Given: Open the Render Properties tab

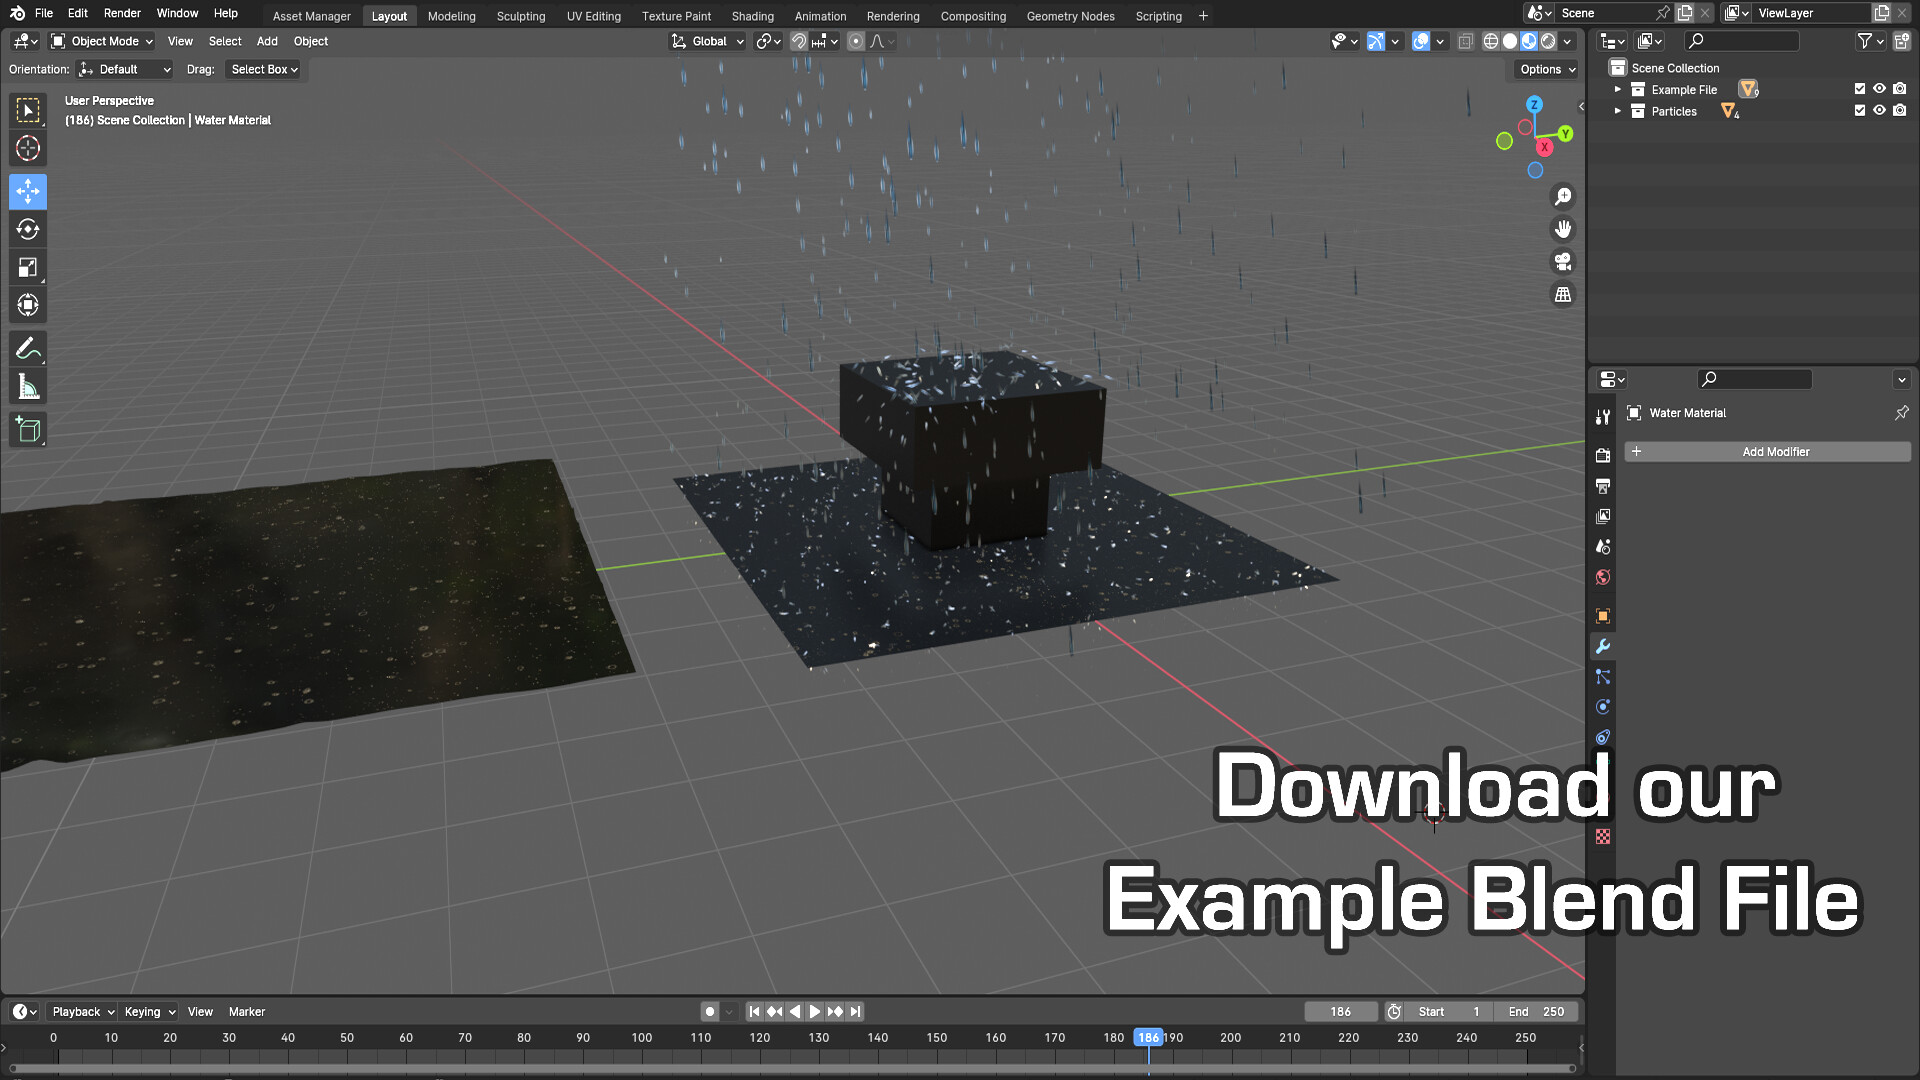Looking at the screenshot, I should [1602, 455].
